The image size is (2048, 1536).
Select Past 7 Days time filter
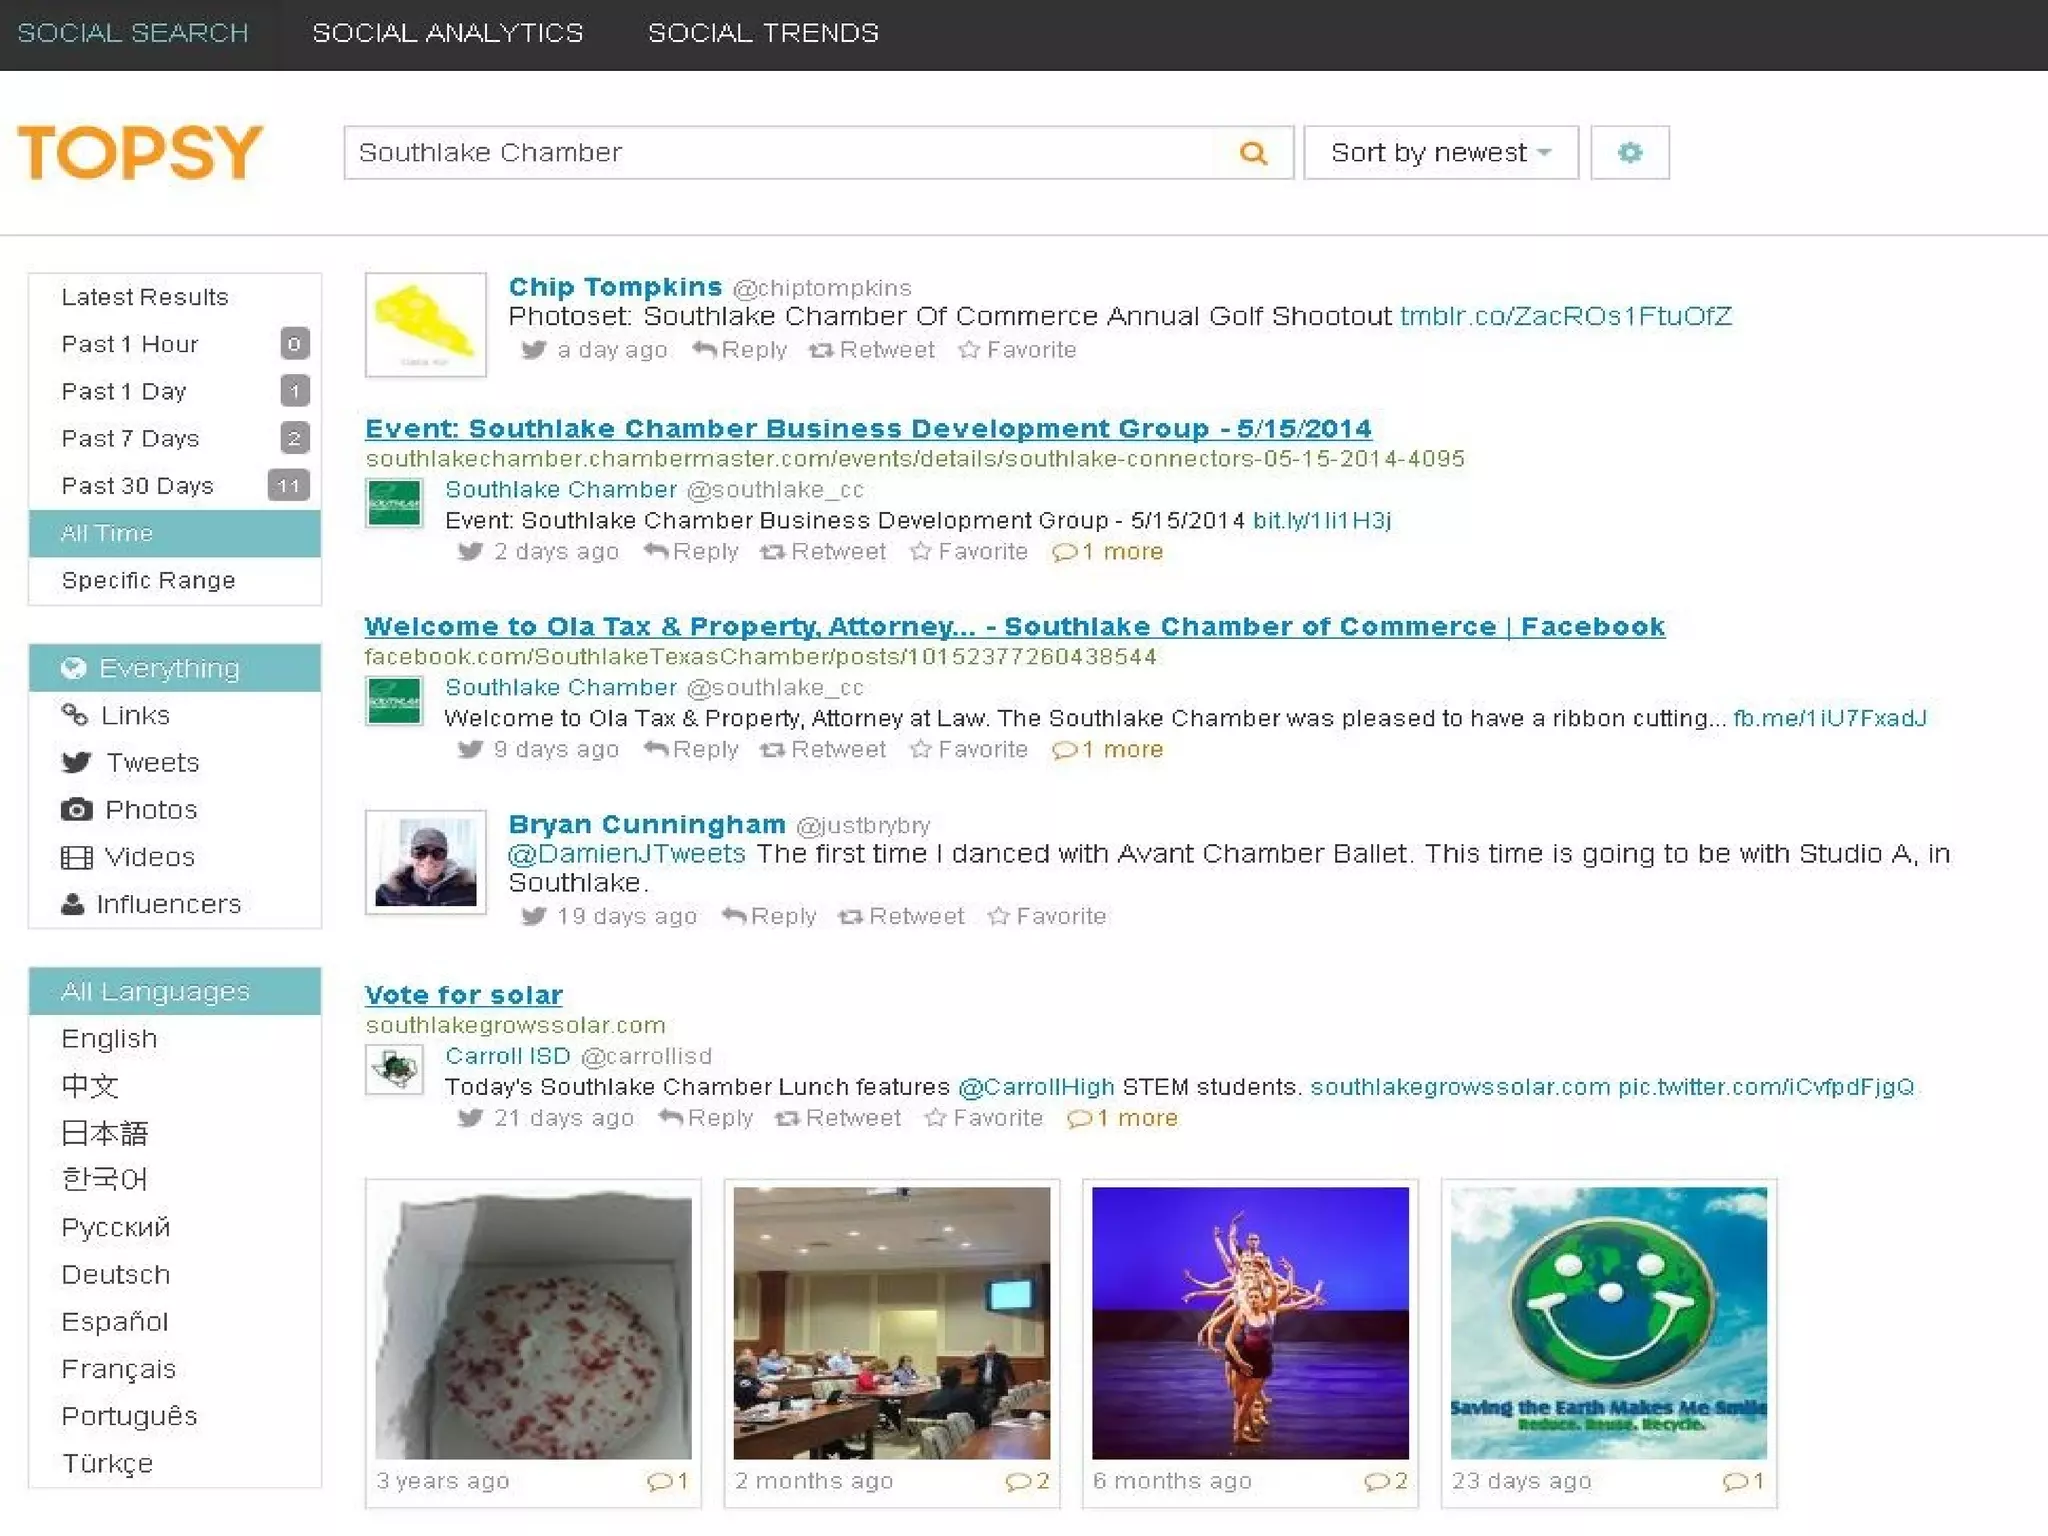pyautogui.click(x=130, y=438)
